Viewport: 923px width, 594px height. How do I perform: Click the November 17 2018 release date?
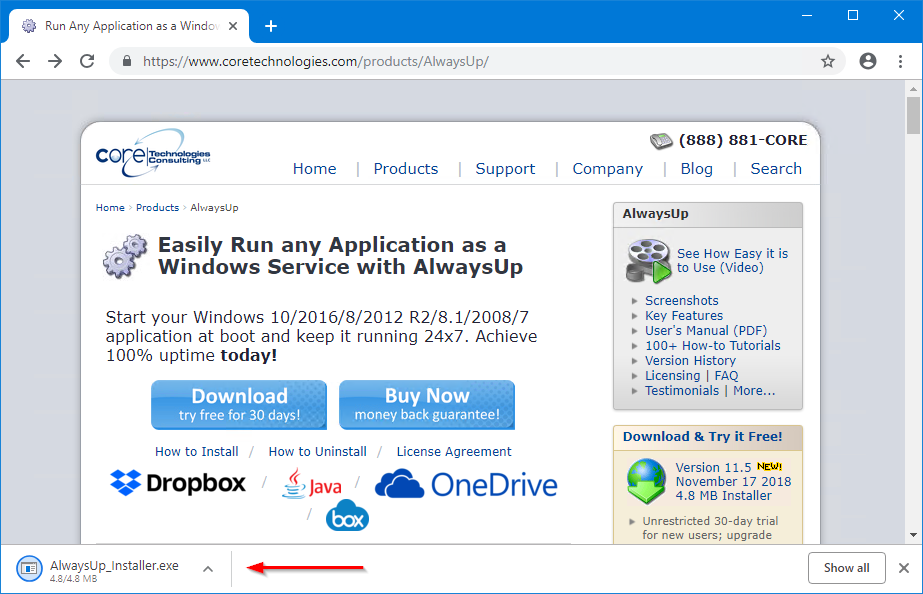733,482
